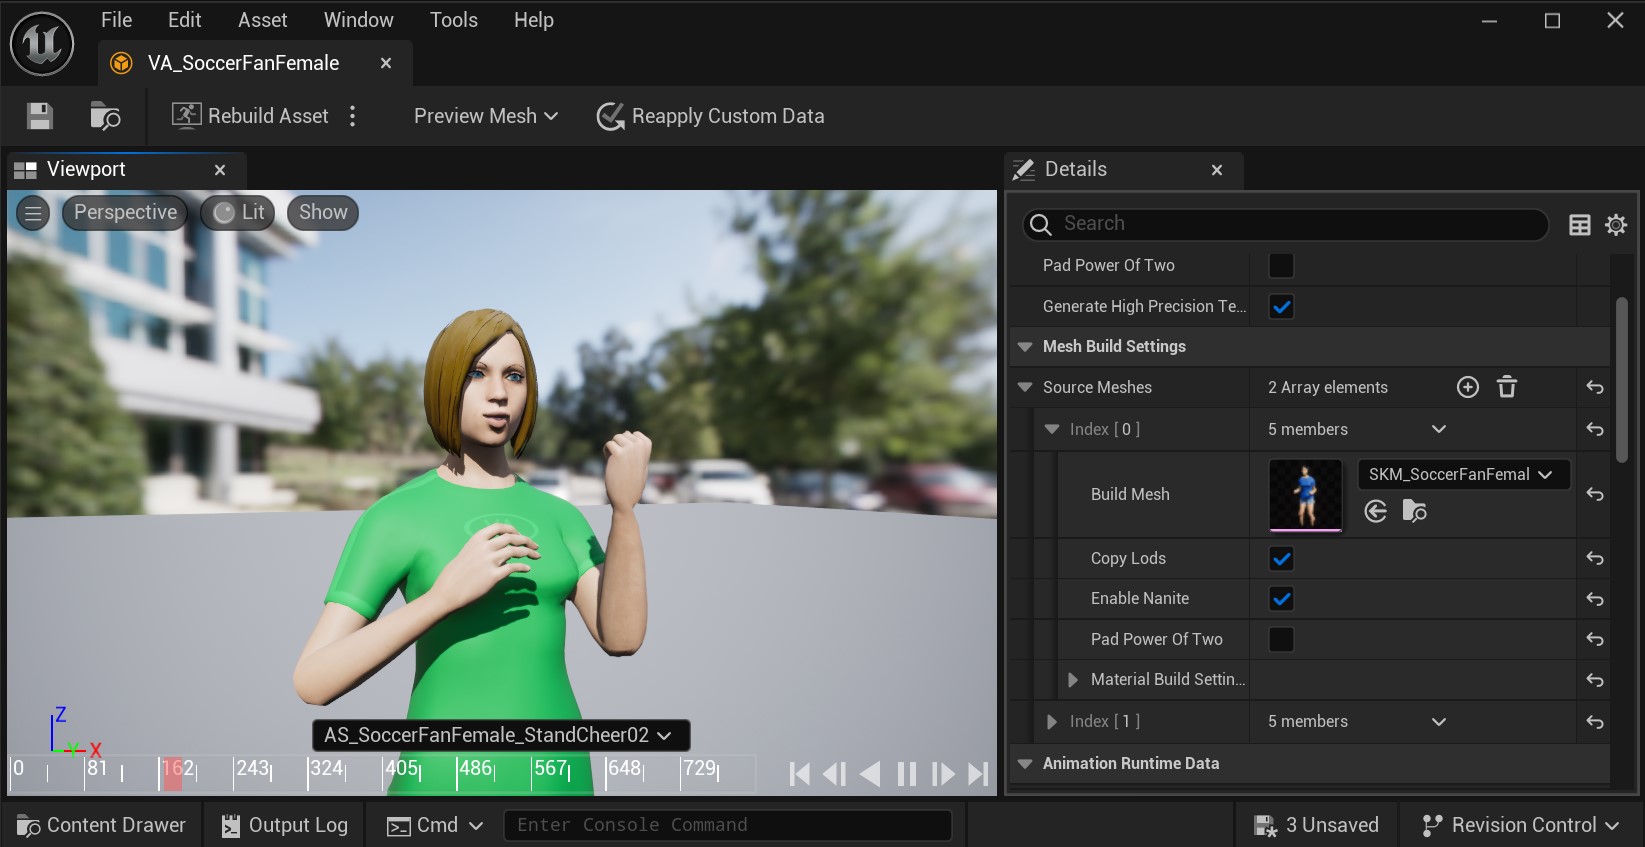Reset Index [0] Pad Power Of Two to default
Viewport: 1645px width, 847px height.
[1595, 639]
